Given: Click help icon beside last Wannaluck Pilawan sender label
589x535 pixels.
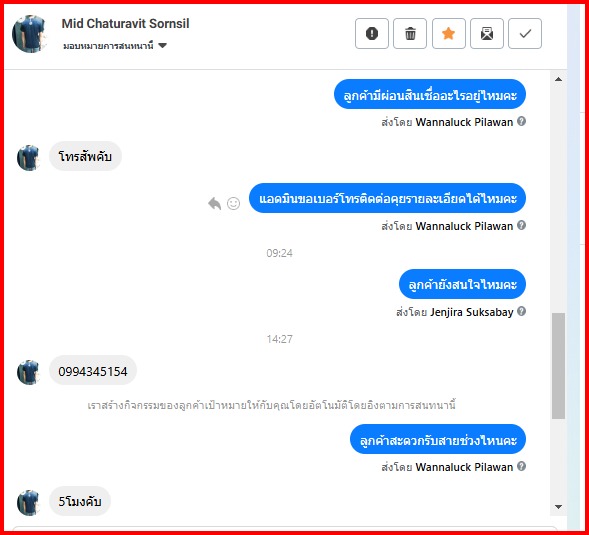Looking at the screenshot, I should coord(521,466).
